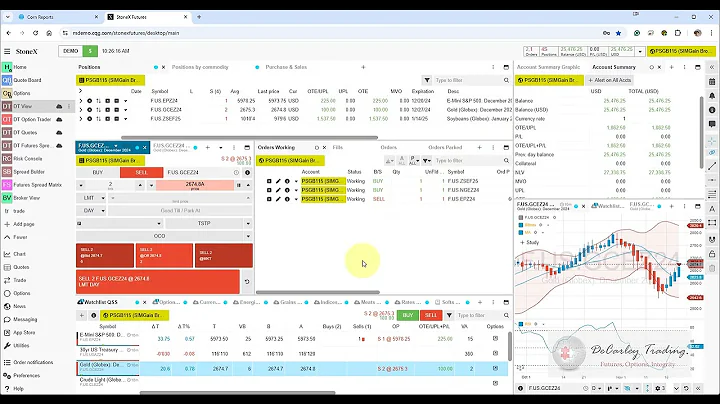Click SELL 2 at market red button

coord(224,256)
